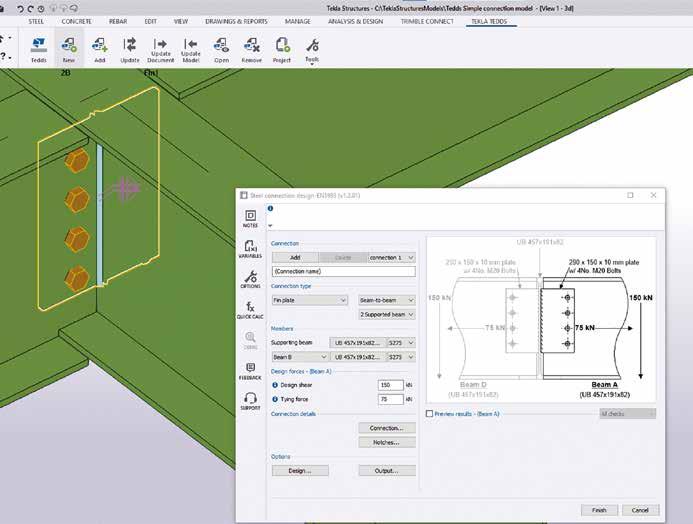Open the Fin plate connection type dropdown
693x524 pixels.
[x=309, y=300]
